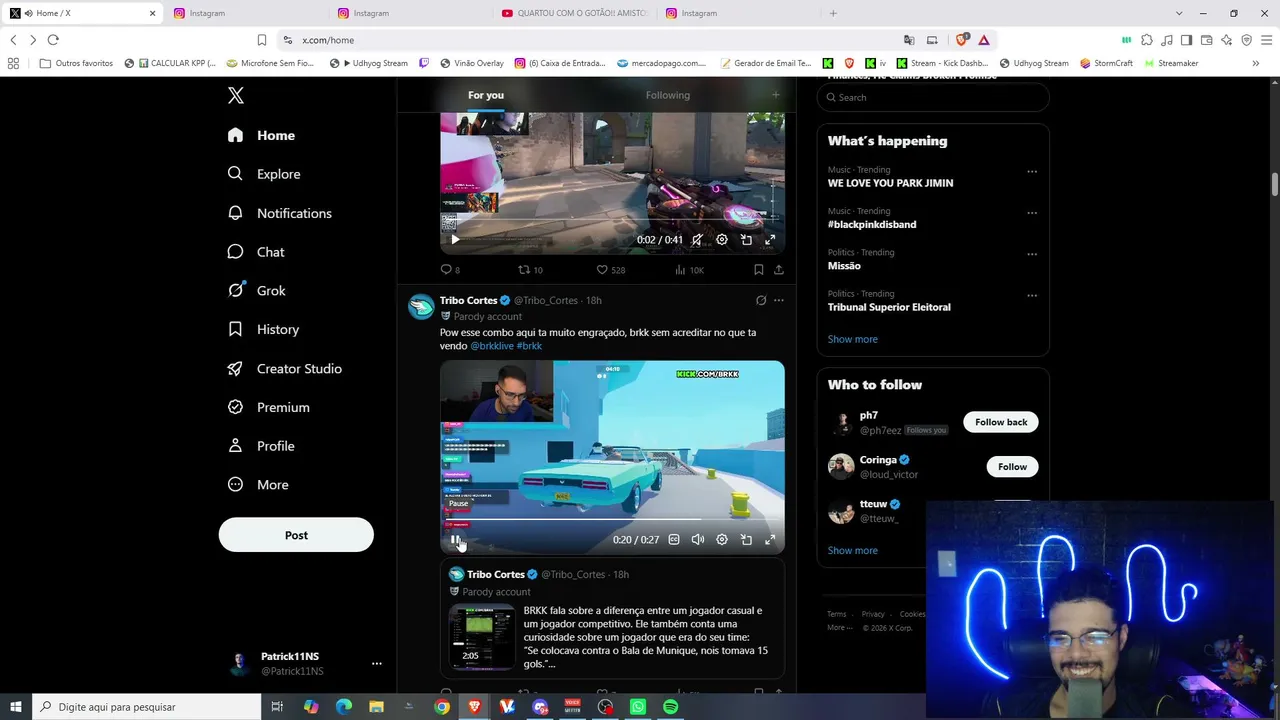The image size is (1280, 720).
Task: Switch to the Following tab
Action: pyautogui.click(x=668, y=95)
